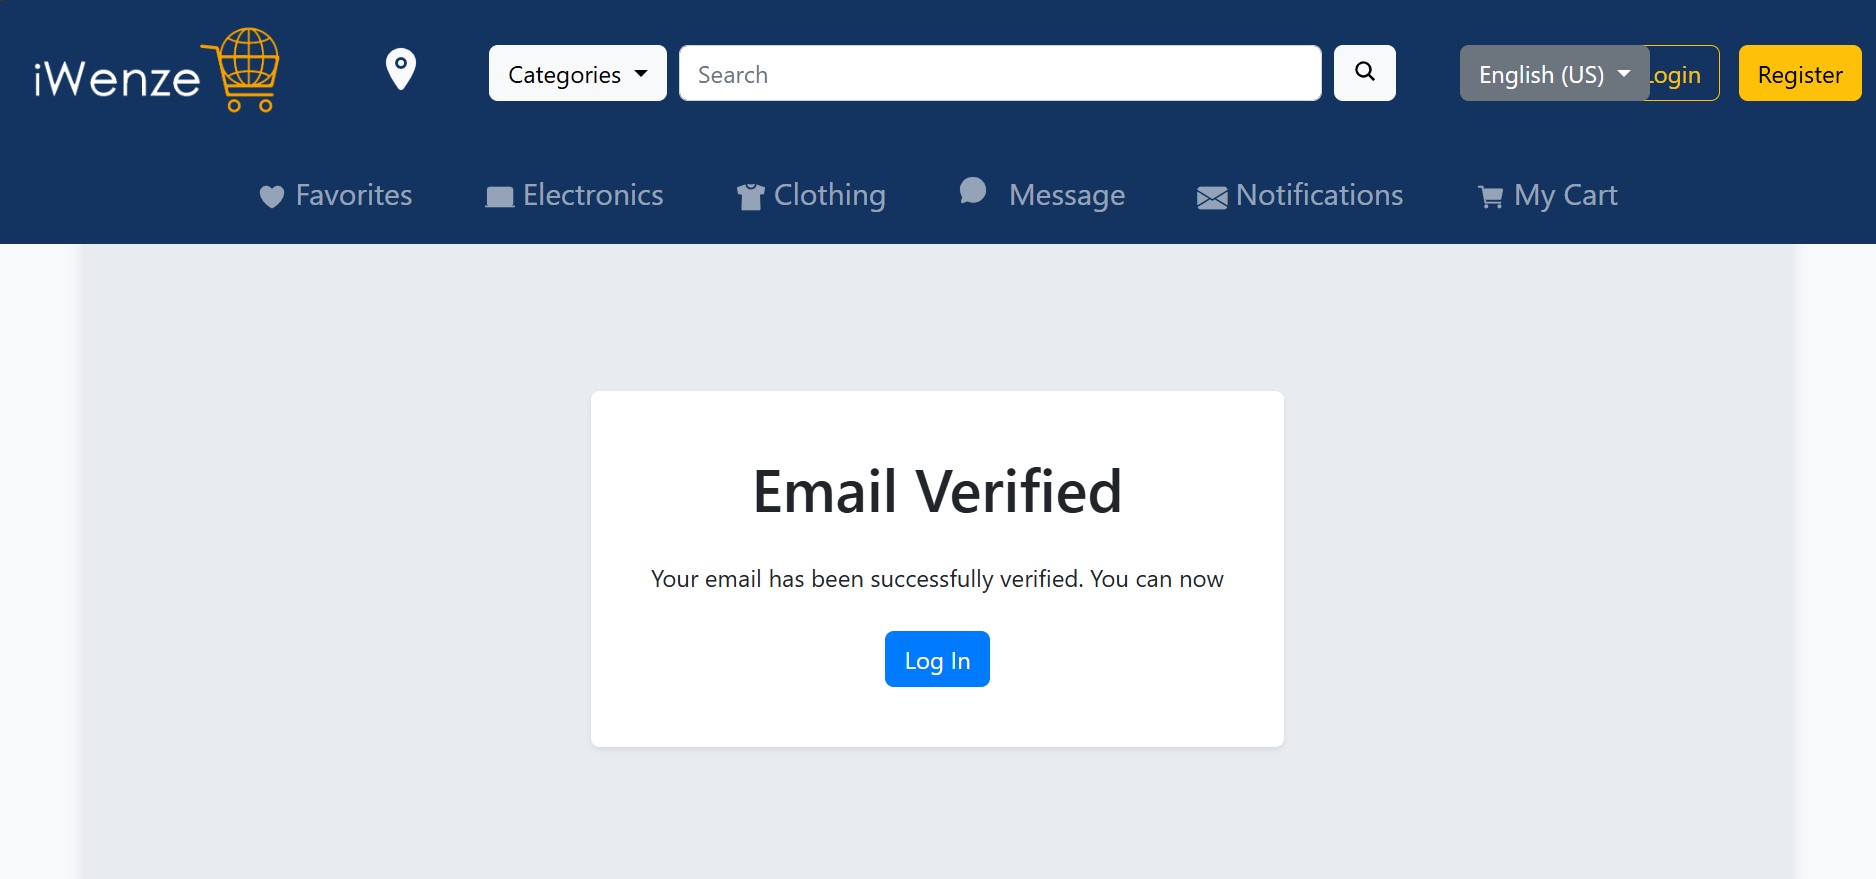Click the iWenze shopping cart logo
This screenshot has width=1876, height=879.
coord(157,71)
